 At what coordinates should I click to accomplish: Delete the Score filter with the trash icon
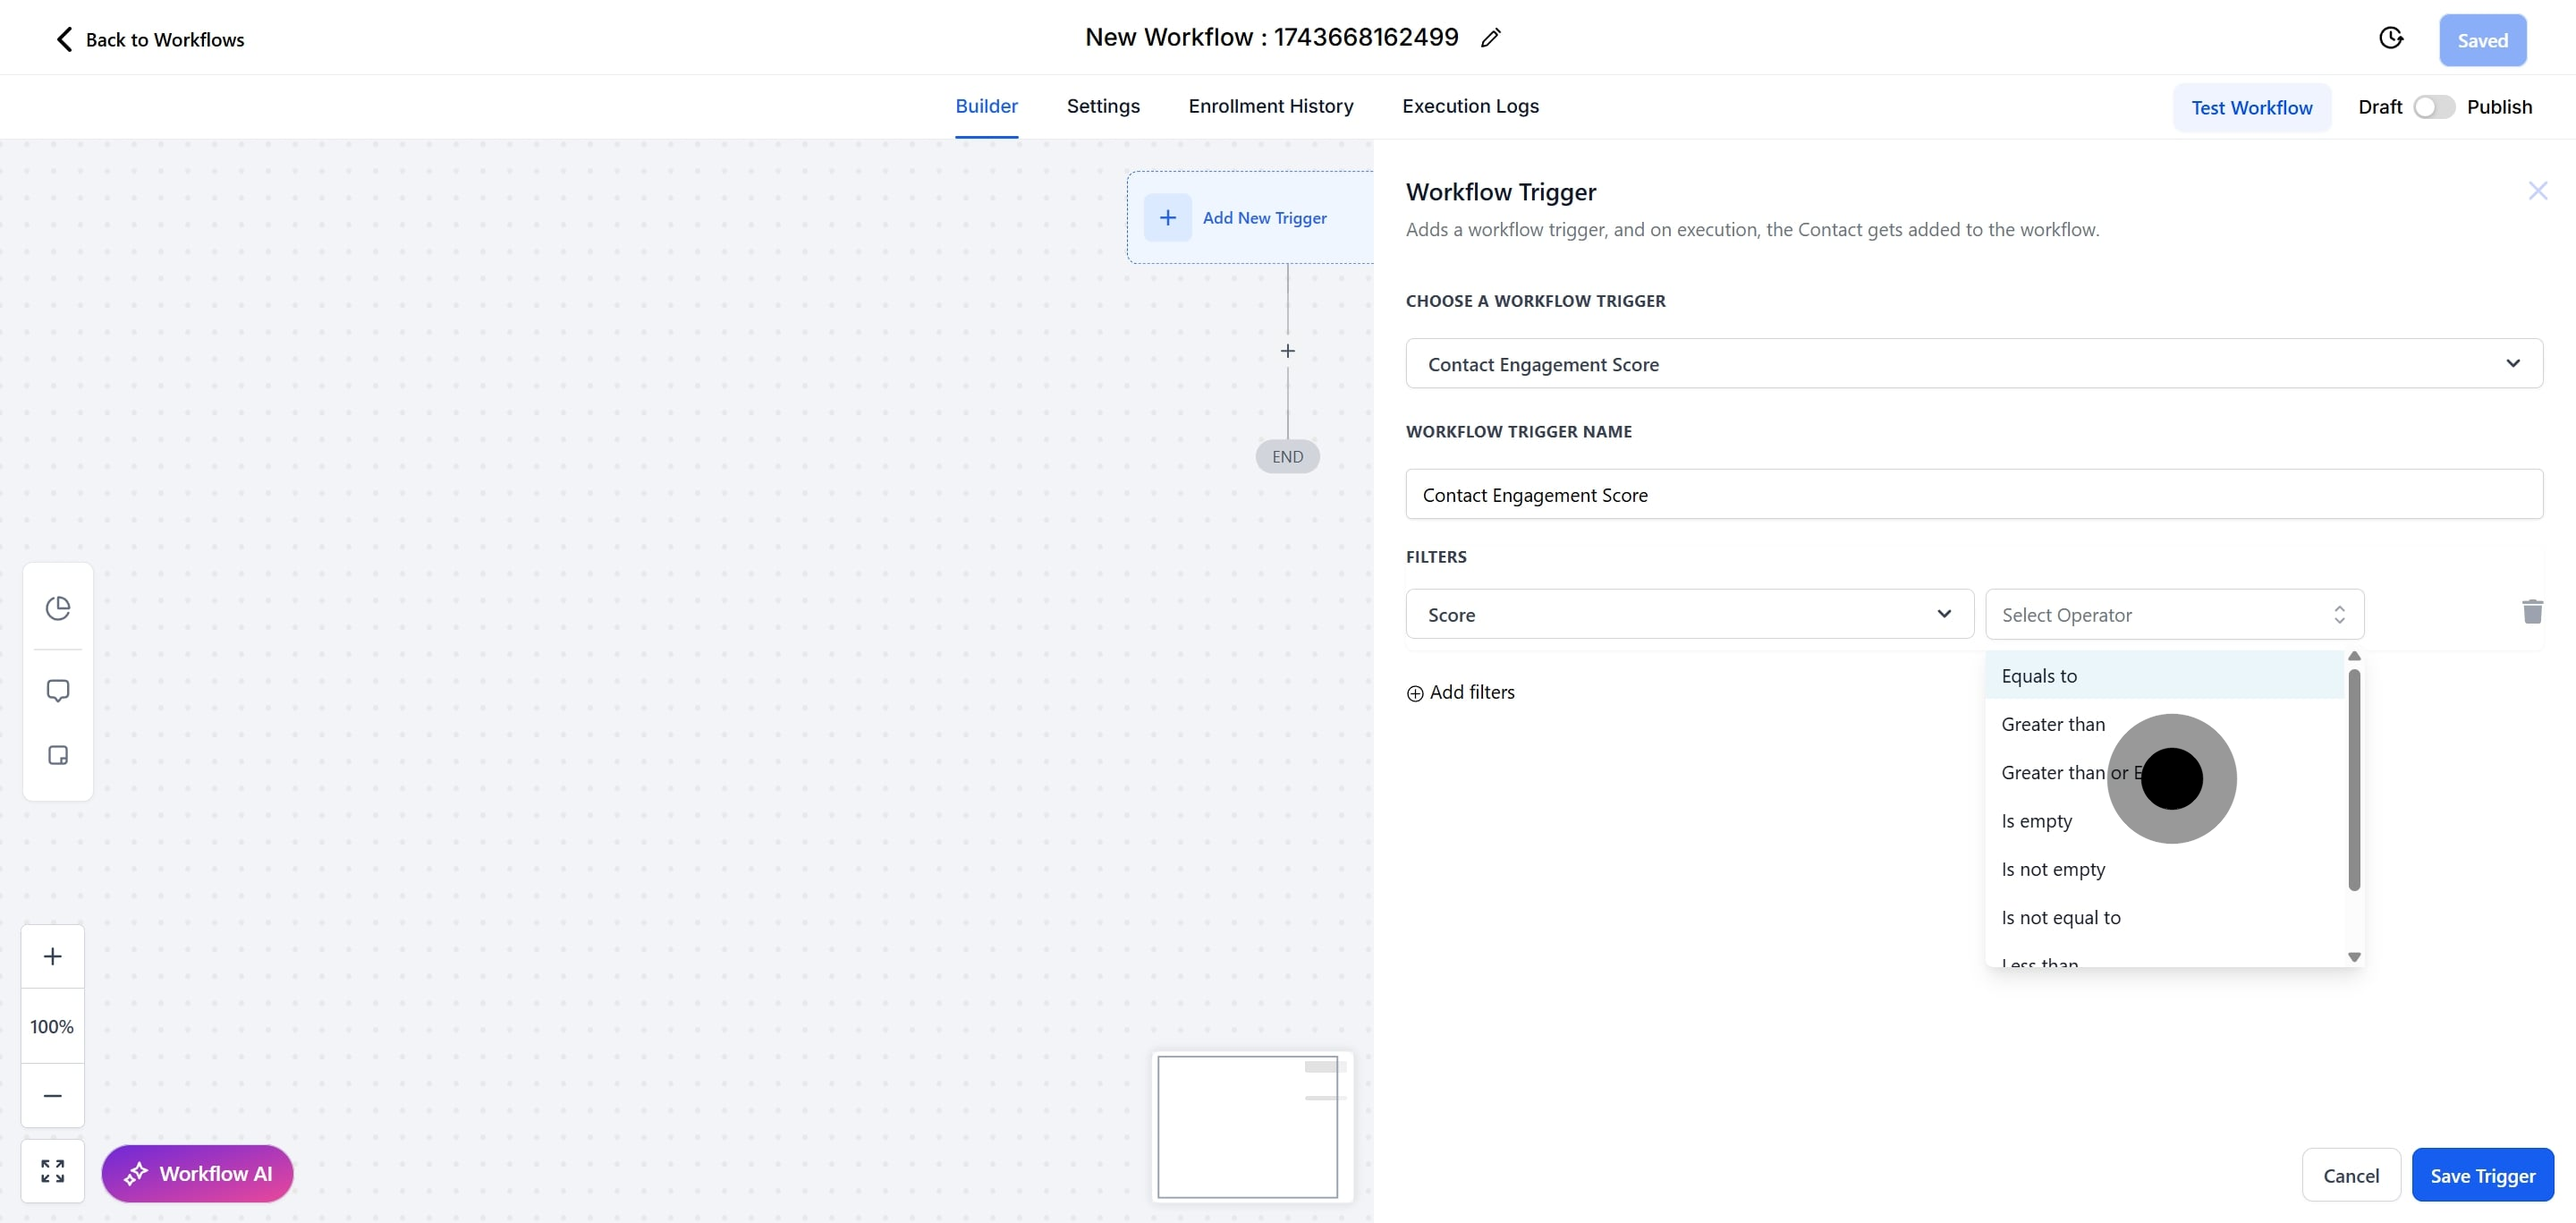point(2532,612)
